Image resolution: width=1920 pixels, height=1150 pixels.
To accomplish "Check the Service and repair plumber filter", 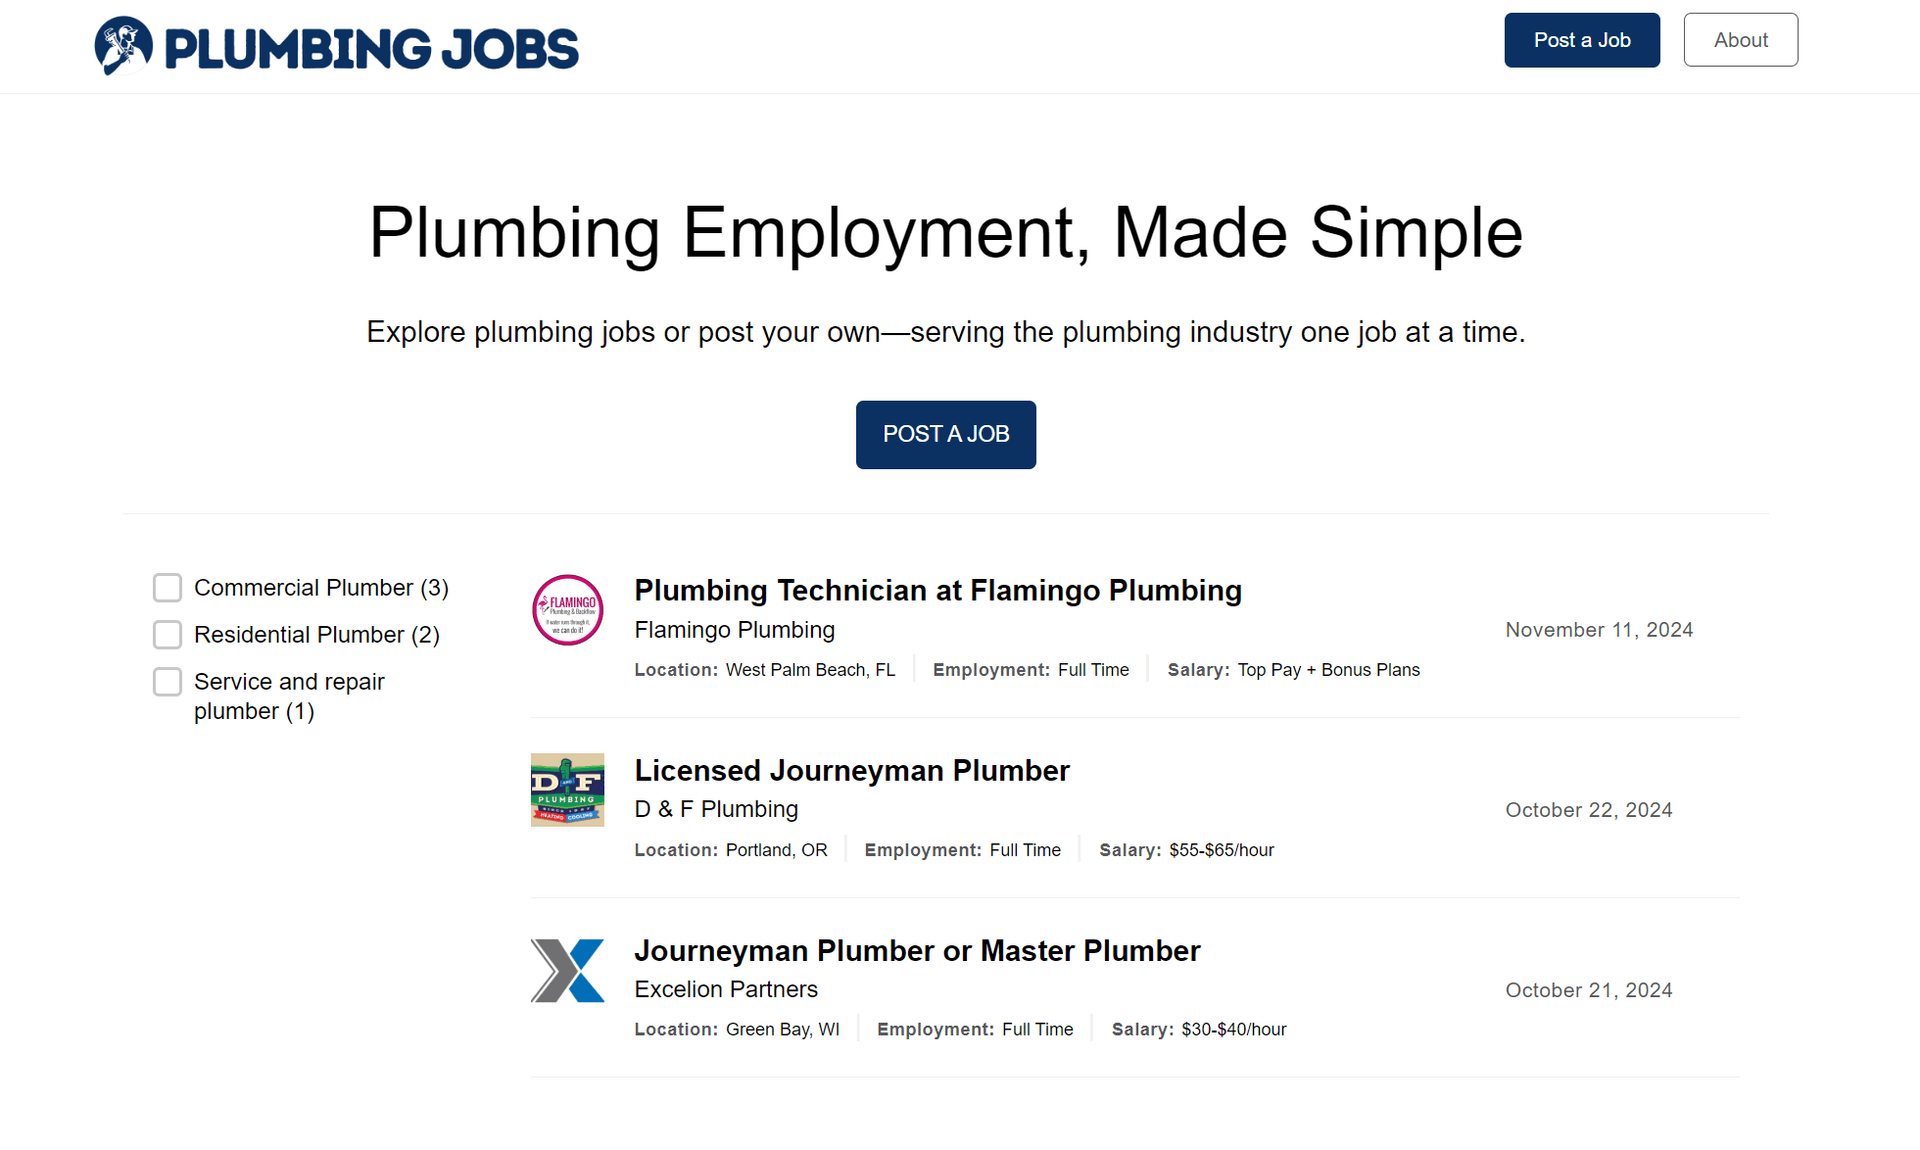I will click(167, 682).
